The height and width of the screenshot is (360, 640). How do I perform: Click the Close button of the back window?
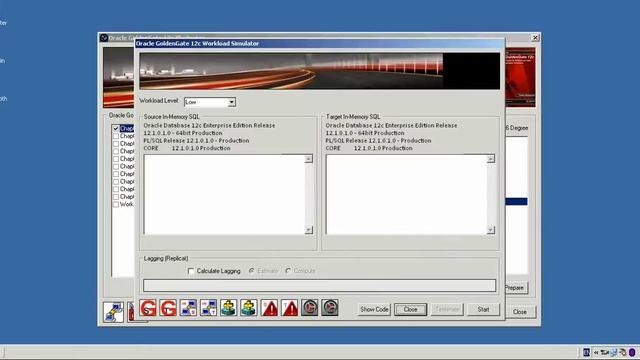click(520, 312)
